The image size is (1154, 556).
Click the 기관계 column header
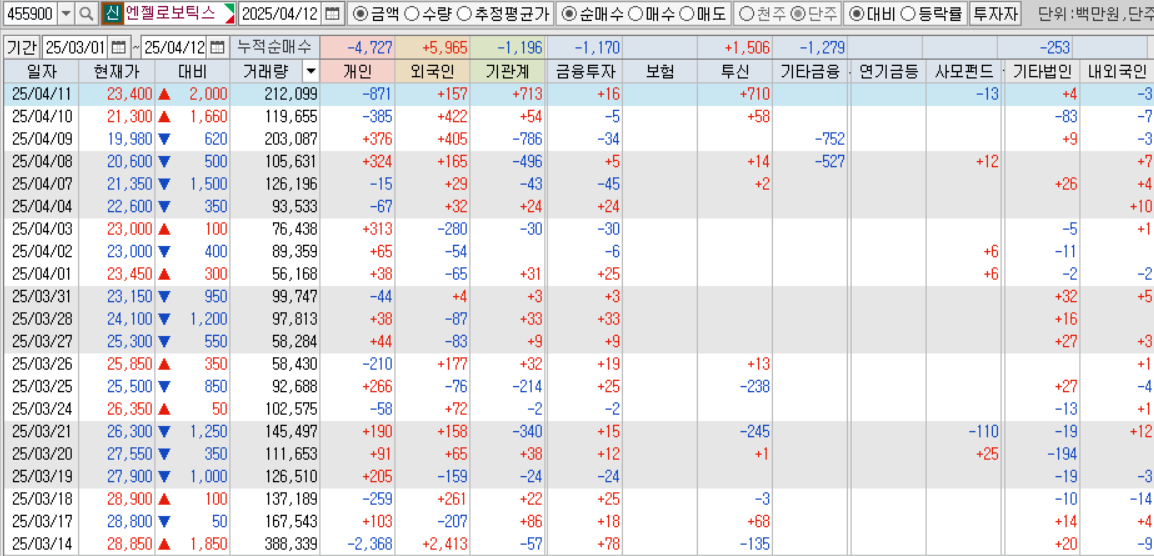click(508, 72)
